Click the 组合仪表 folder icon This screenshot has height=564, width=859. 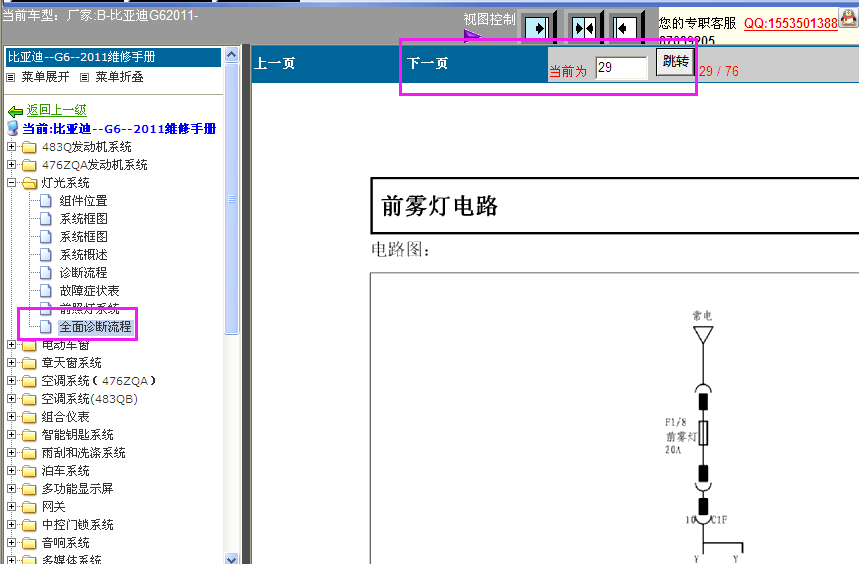29,417
